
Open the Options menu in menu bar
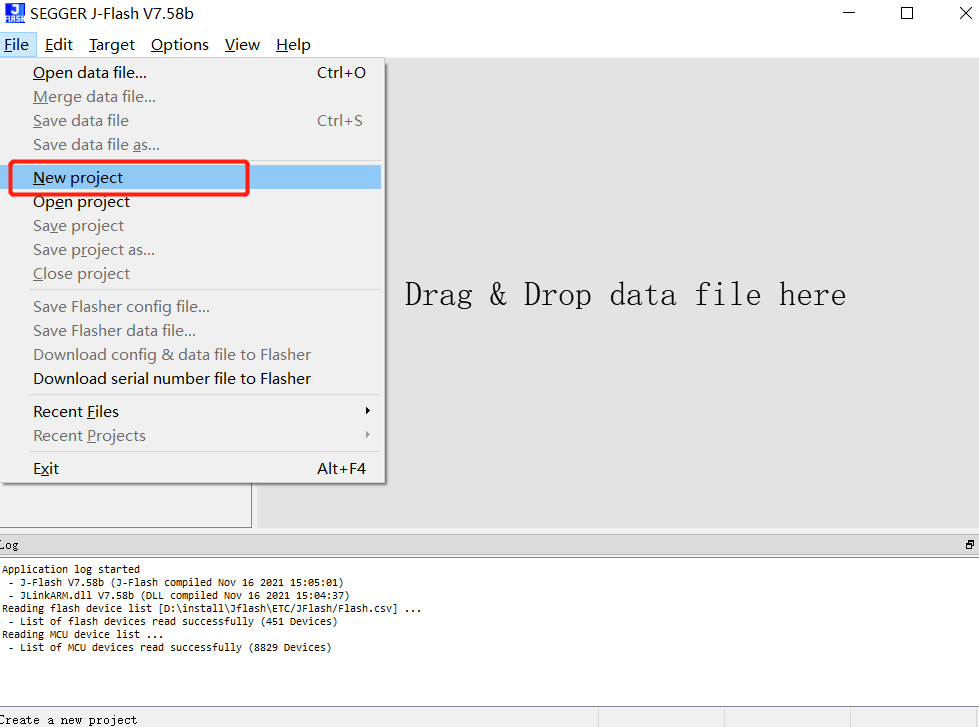(x=180, y=45)
